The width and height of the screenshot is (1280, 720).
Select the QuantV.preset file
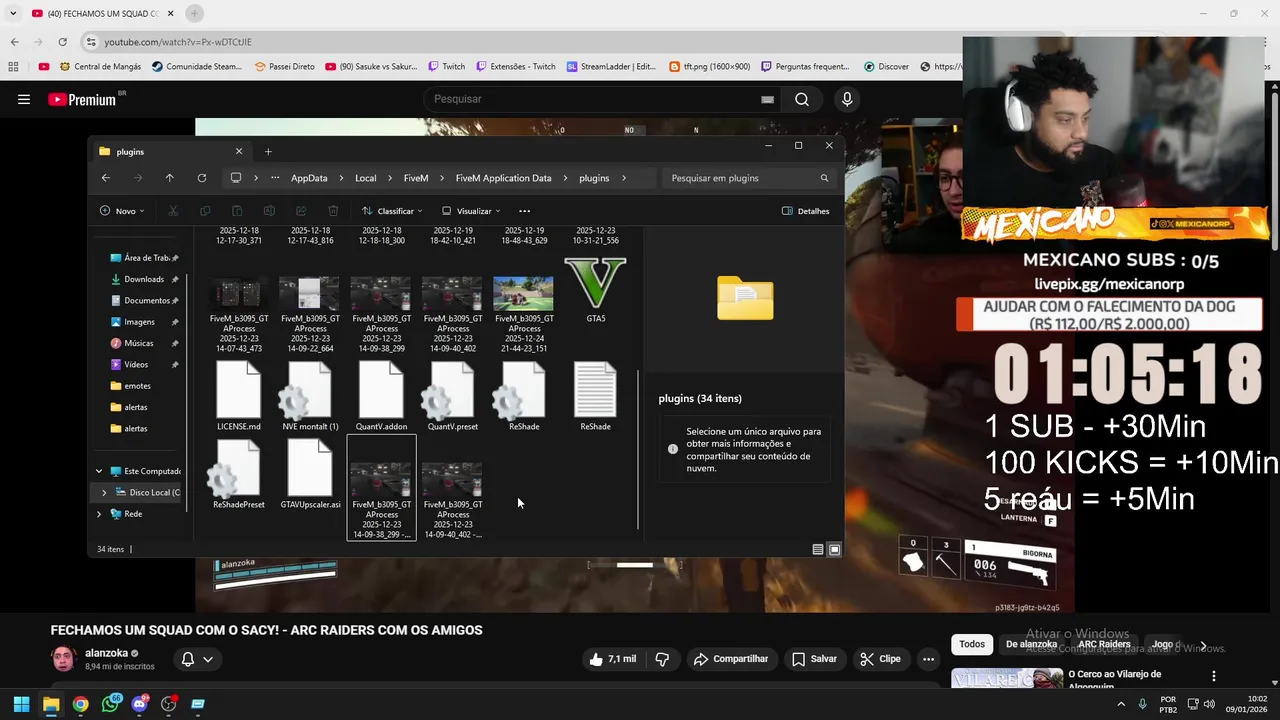[452, 397]
